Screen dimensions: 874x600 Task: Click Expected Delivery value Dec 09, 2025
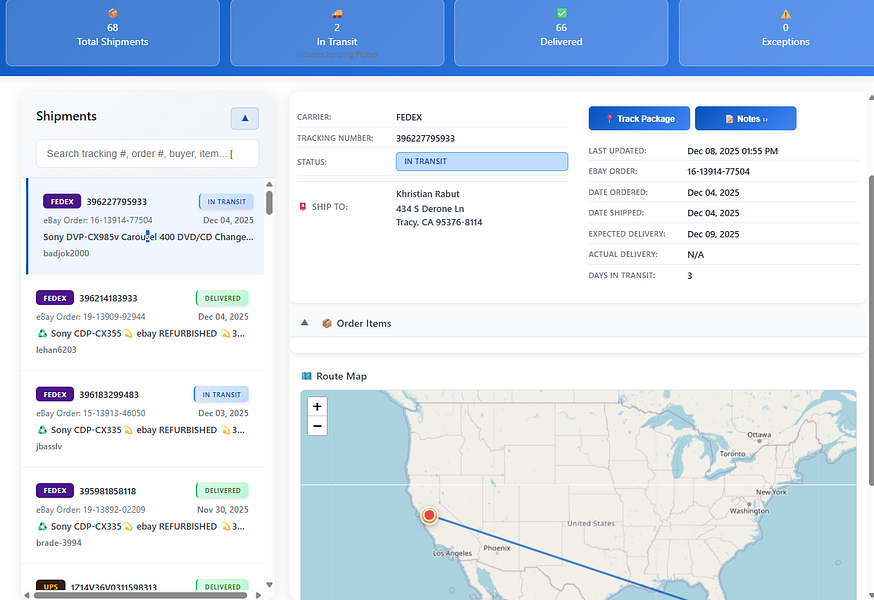[x=713, y=234]
